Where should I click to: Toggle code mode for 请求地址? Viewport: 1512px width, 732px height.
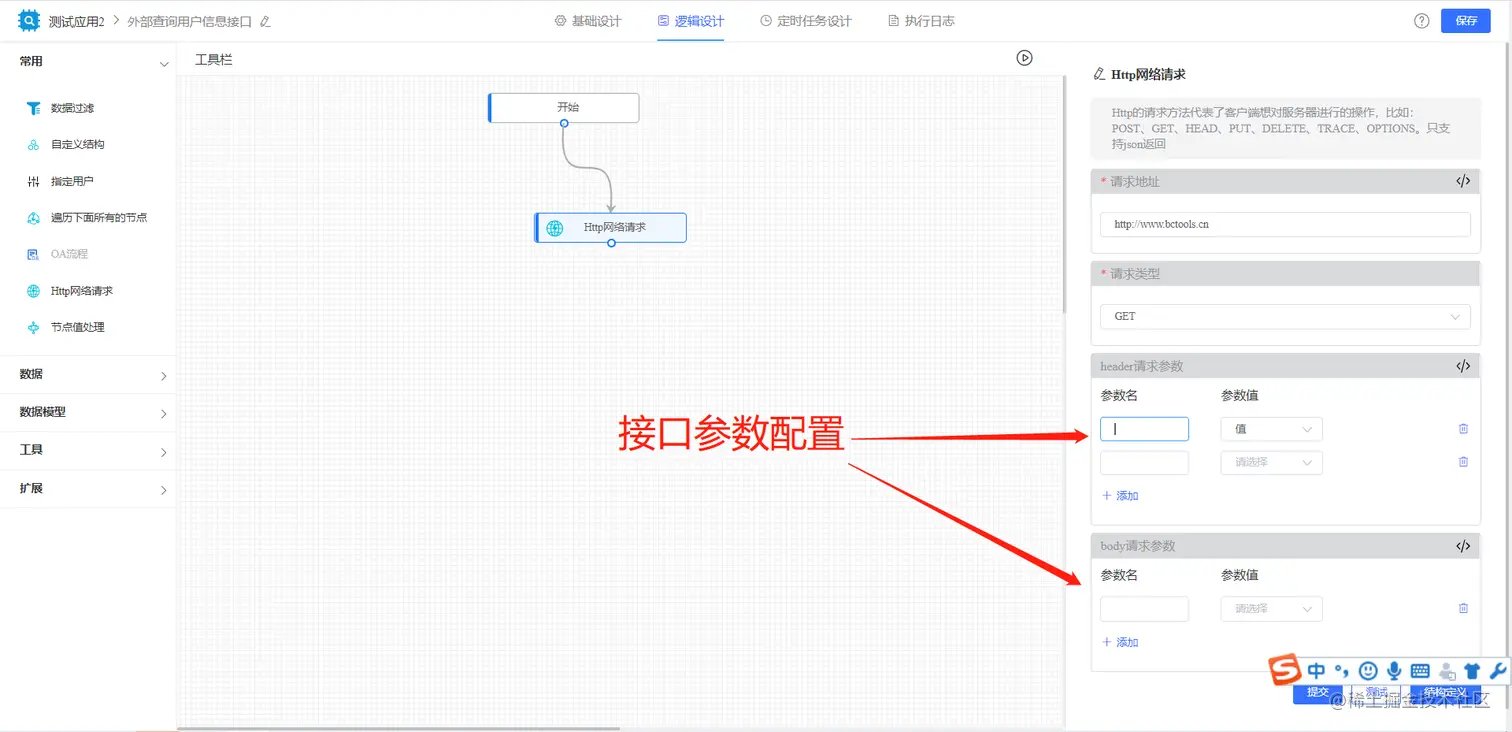coord(1463,182)
